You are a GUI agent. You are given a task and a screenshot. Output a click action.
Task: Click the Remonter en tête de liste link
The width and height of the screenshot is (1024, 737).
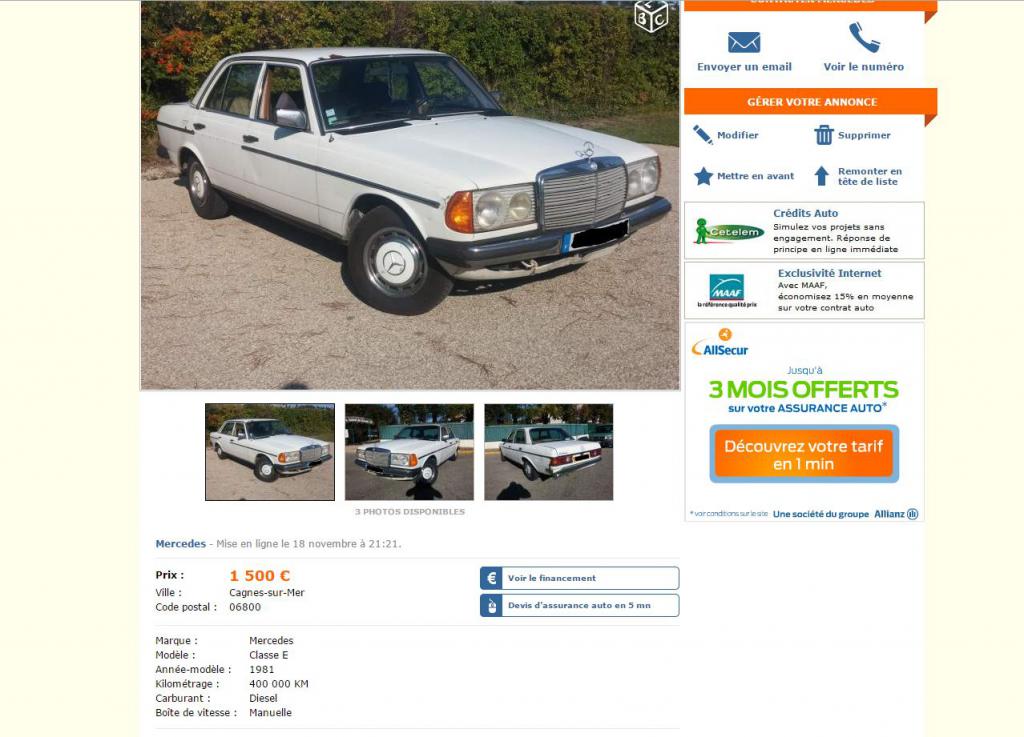point(869,176)
